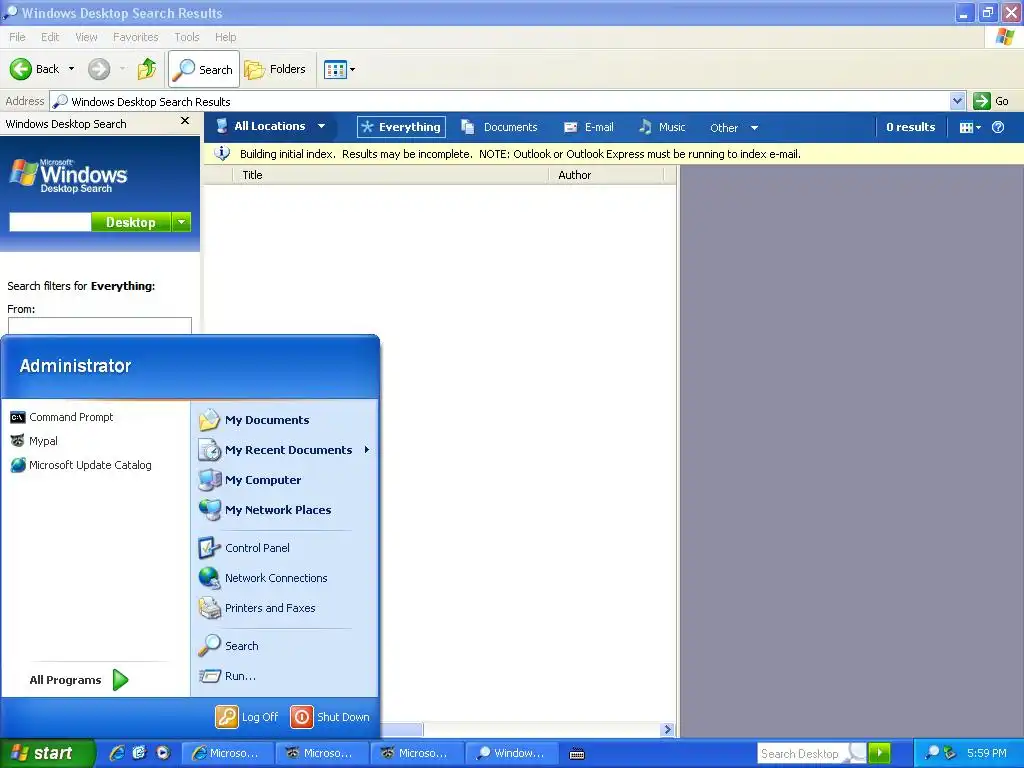Screen dimensions: 1024x768
Task: Launch Internet Explorer from Quick Launch
Action: coord(116,753)
